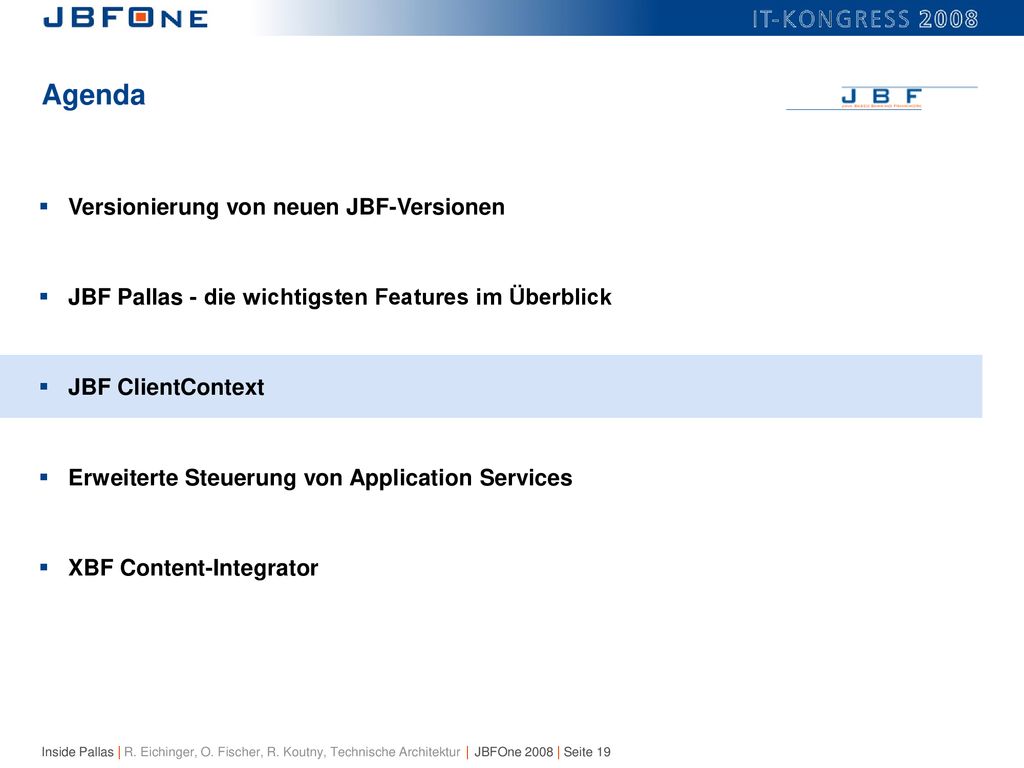Screen dimensions: 1024x768
Task: Click "Inside Pallas" in the footer
Action: 78,752
